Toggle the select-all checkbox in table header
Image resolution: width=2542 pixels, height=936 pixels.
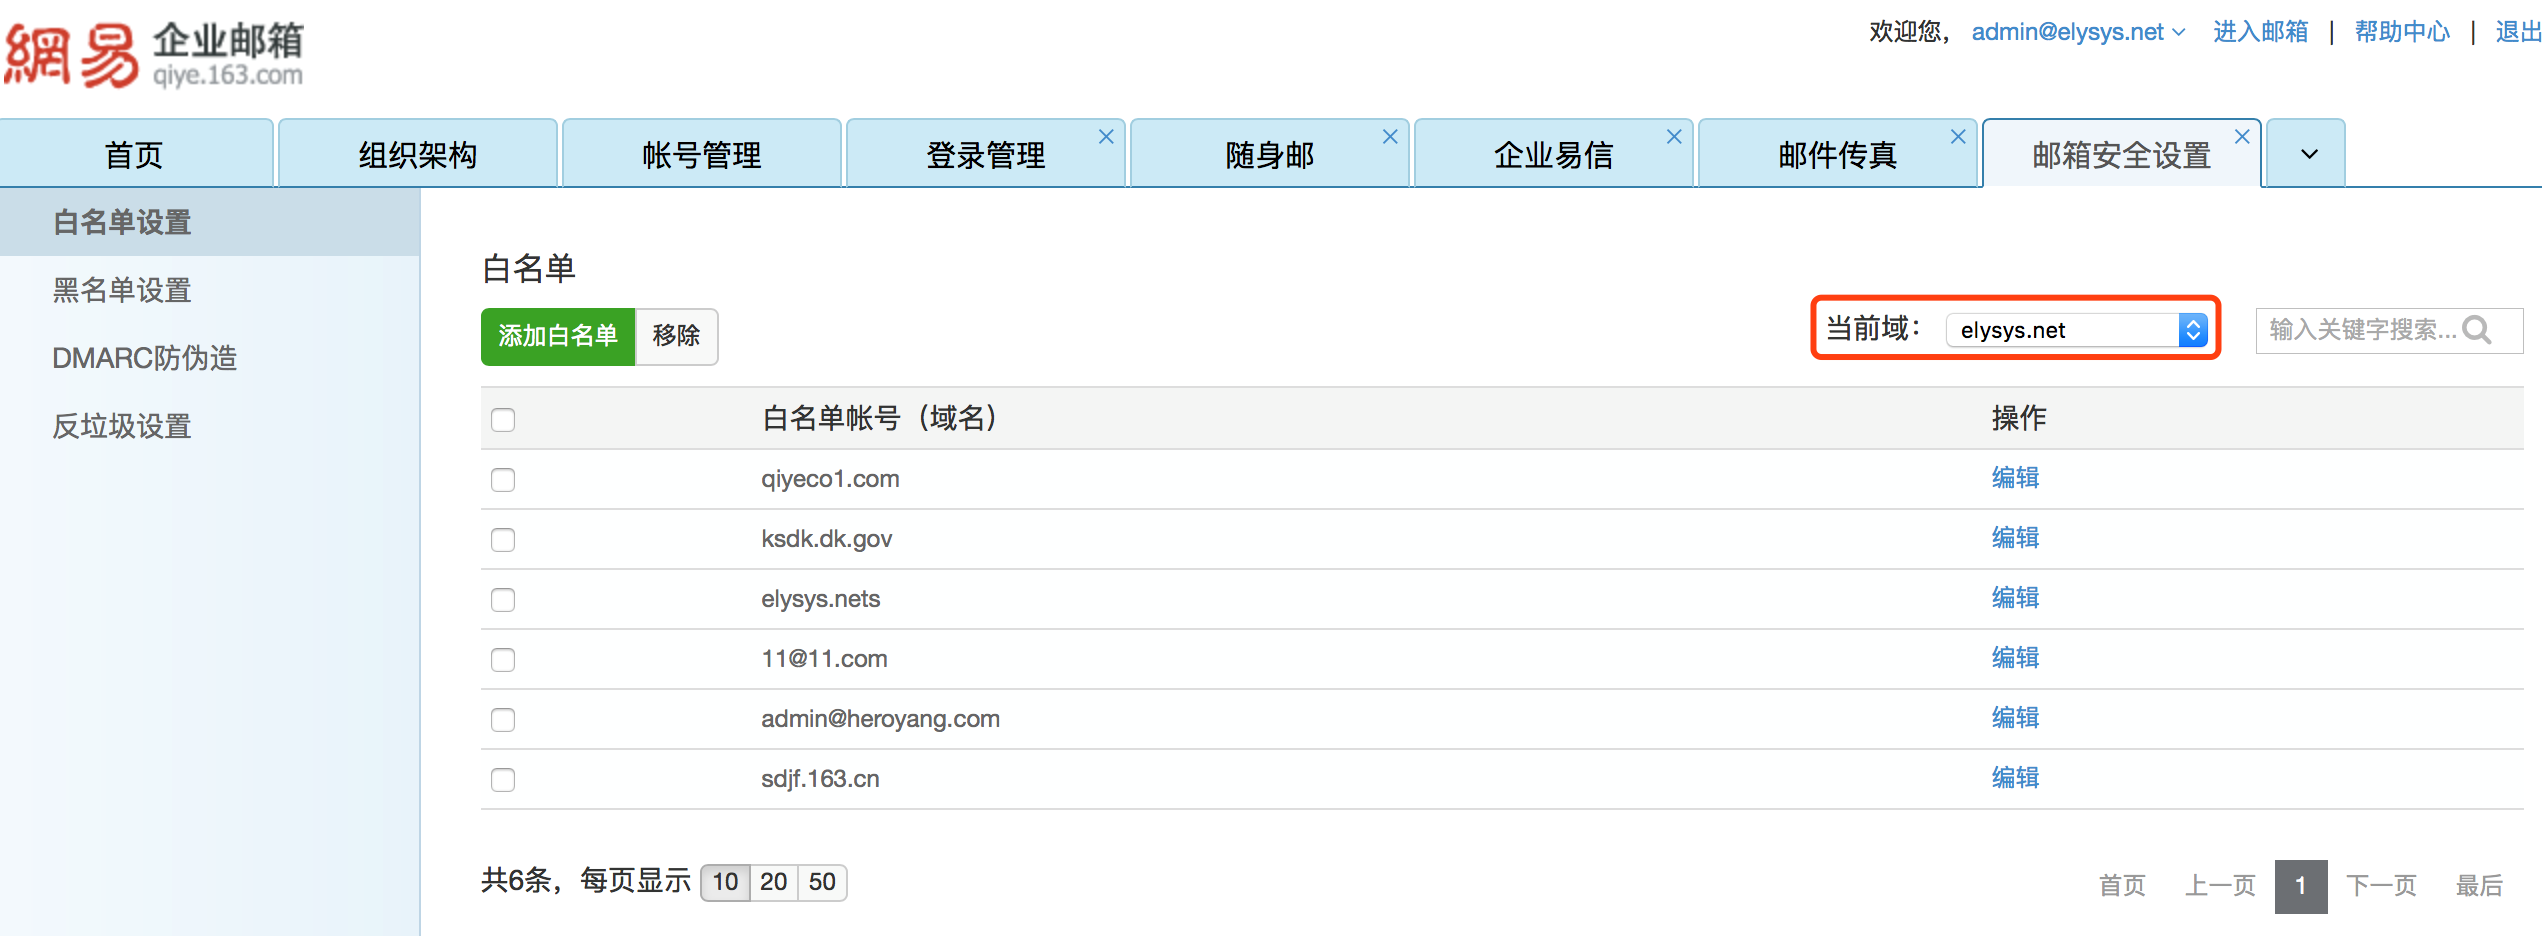(503, 420)
